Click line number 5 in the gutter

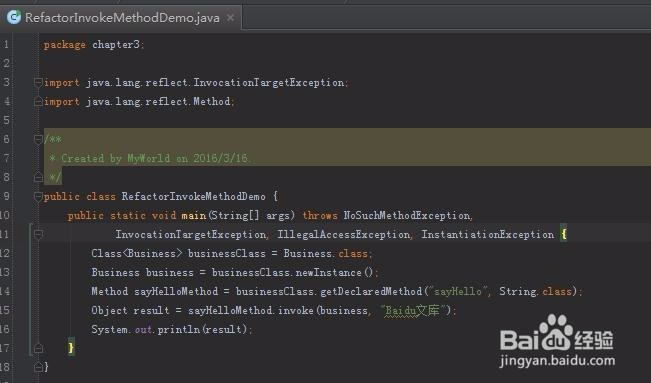click(x=5, y=120)
